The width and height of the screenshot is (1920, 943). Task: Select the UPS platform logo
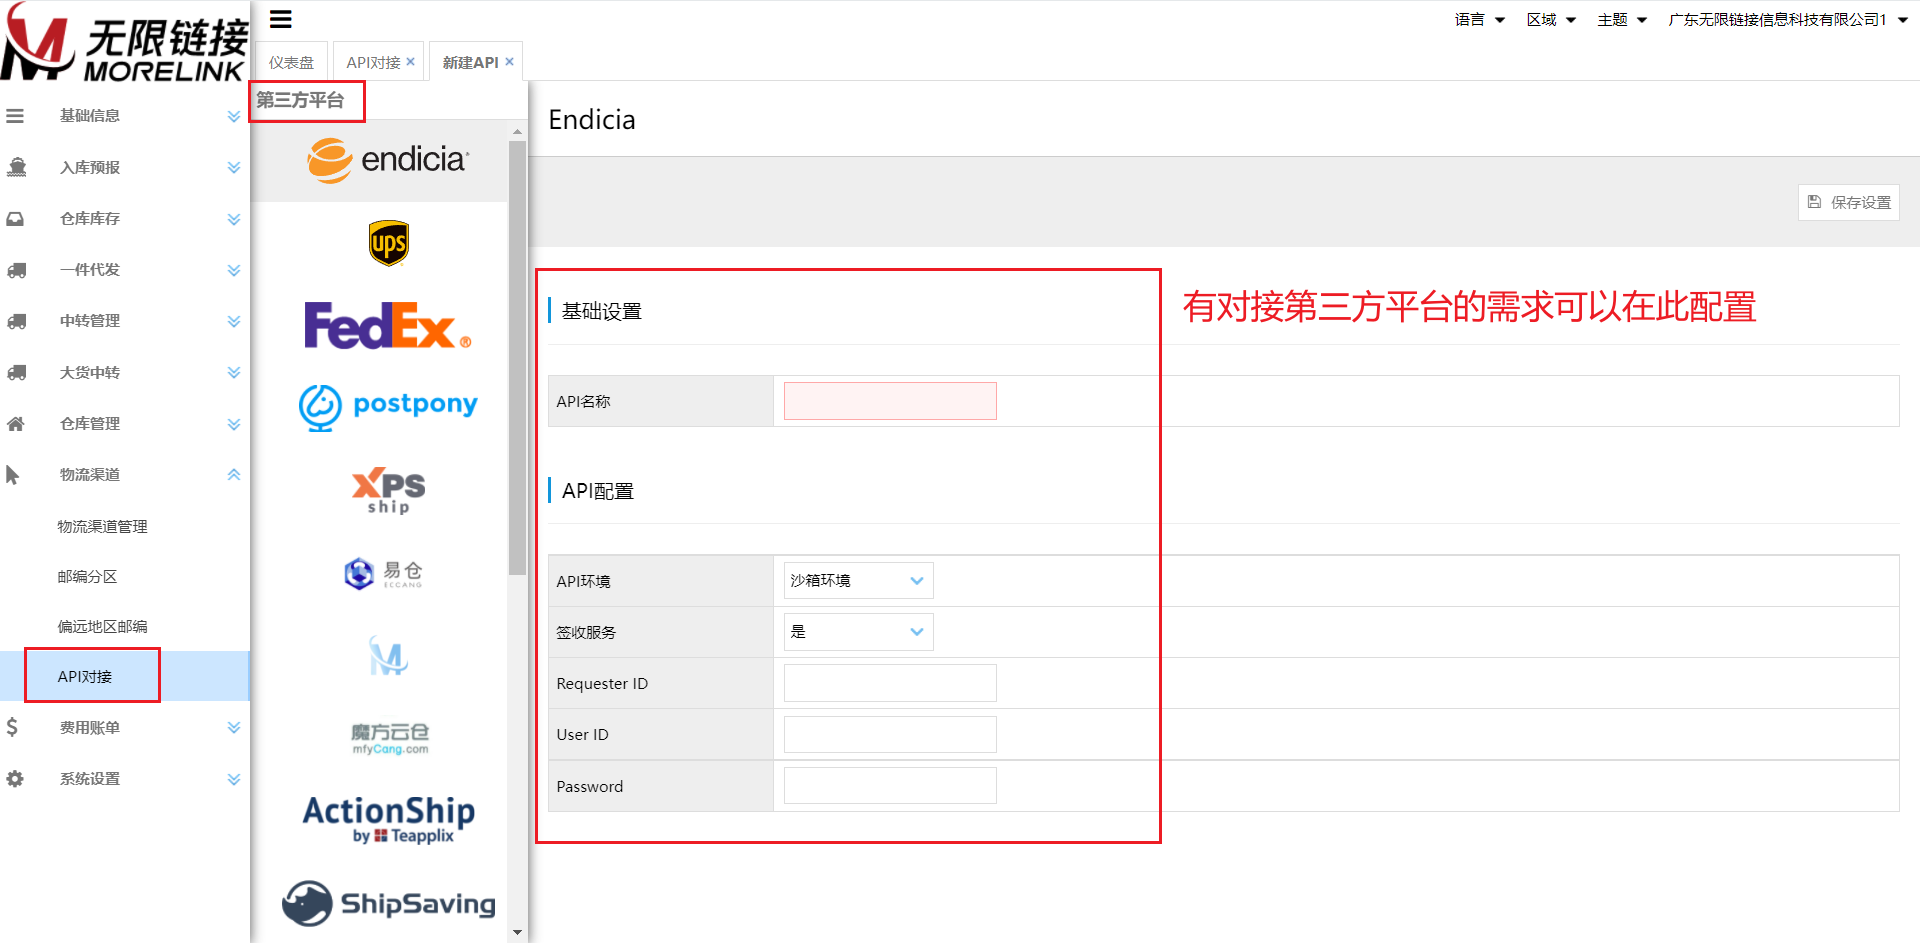(388, 243)
